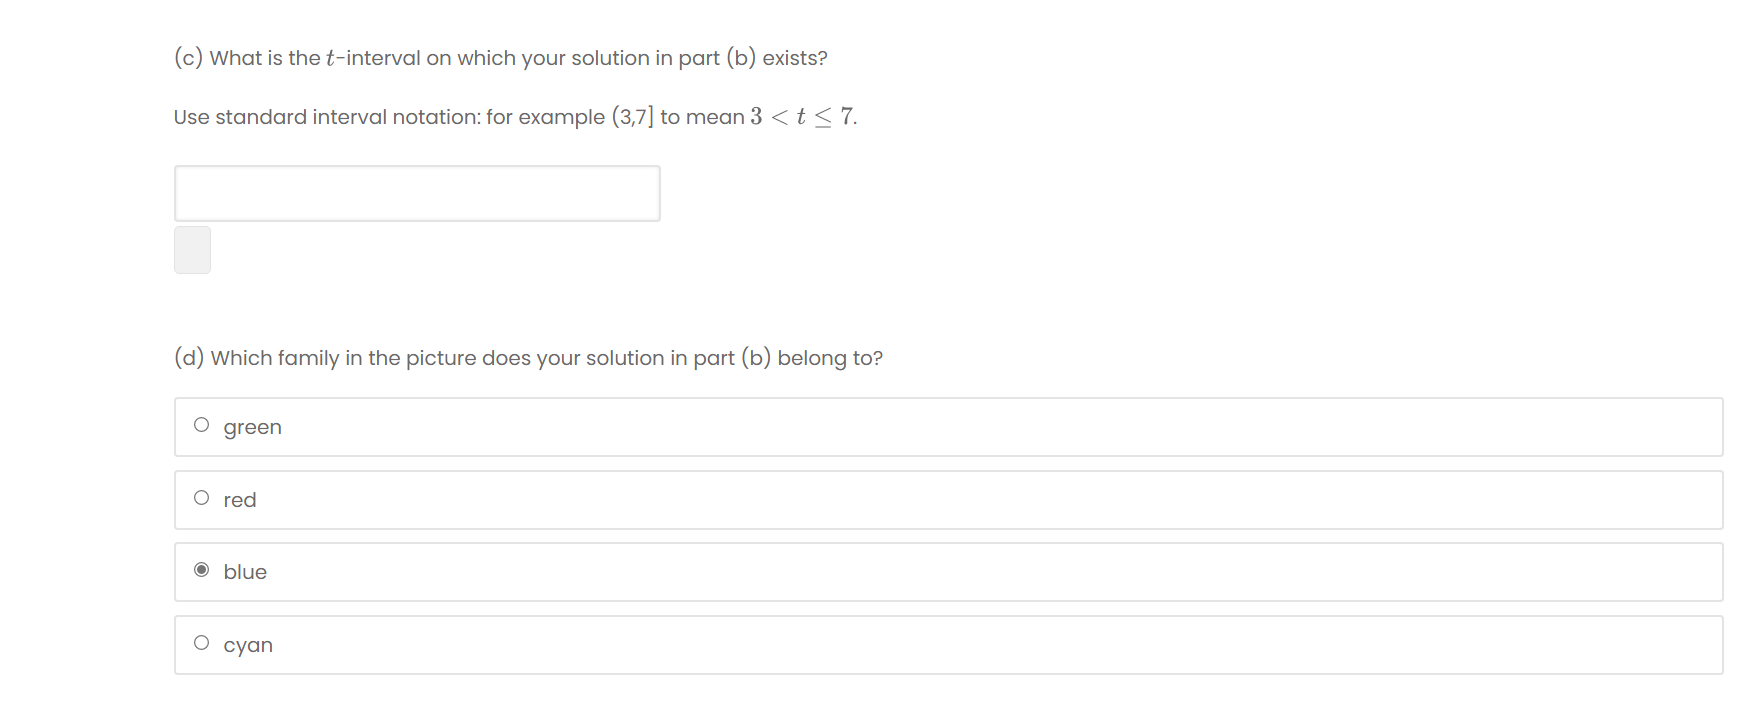Click the 'green' label text
The height and width of the screenshot is (712, 1761).
252,427
